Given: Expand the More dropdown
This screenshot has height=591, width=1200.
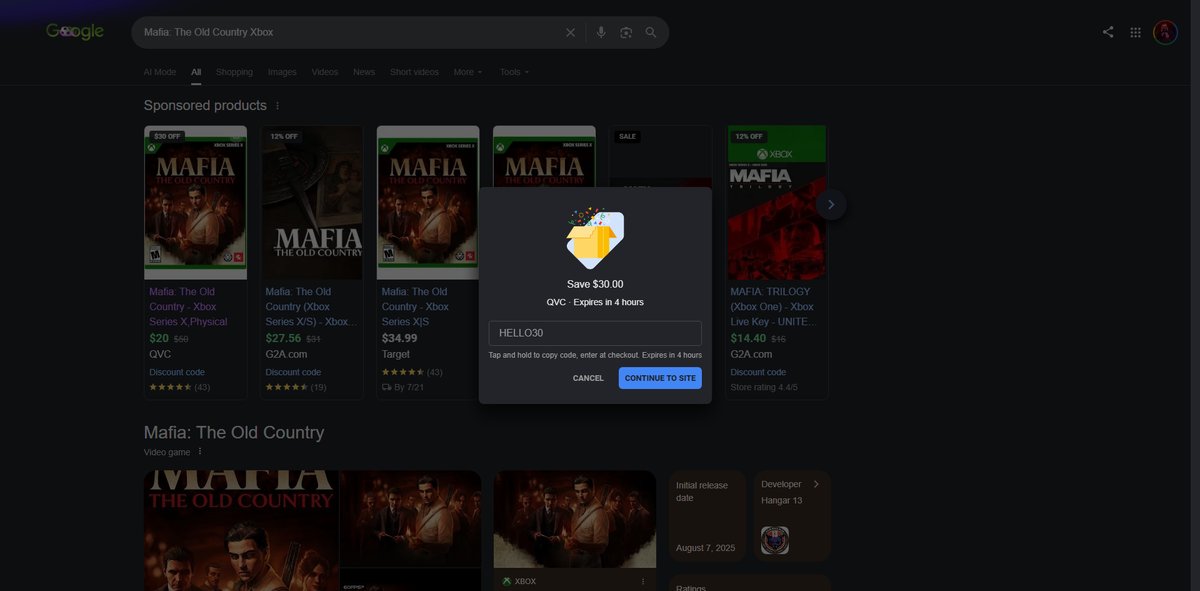Looking at the screenshot, I should pos(468,72).
